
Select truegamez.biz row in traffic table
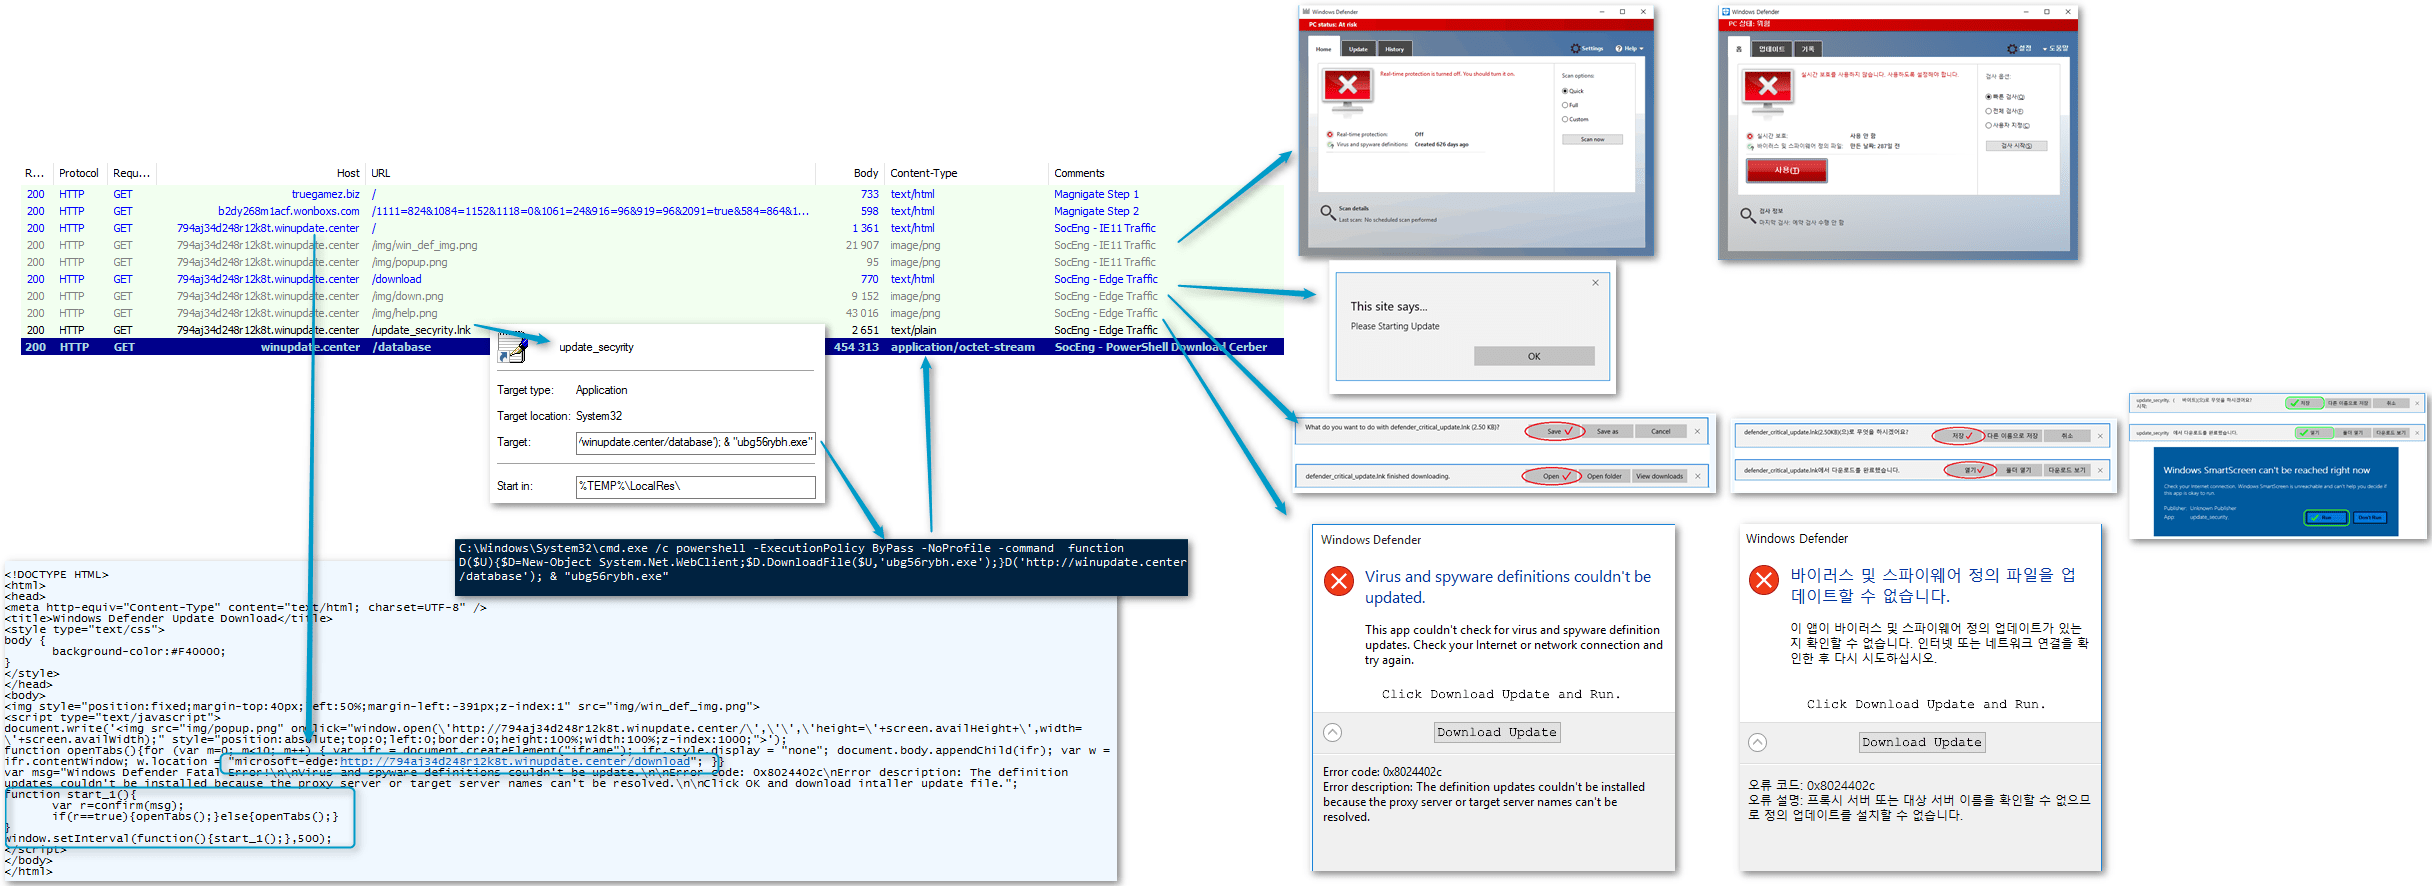[652, 194]
